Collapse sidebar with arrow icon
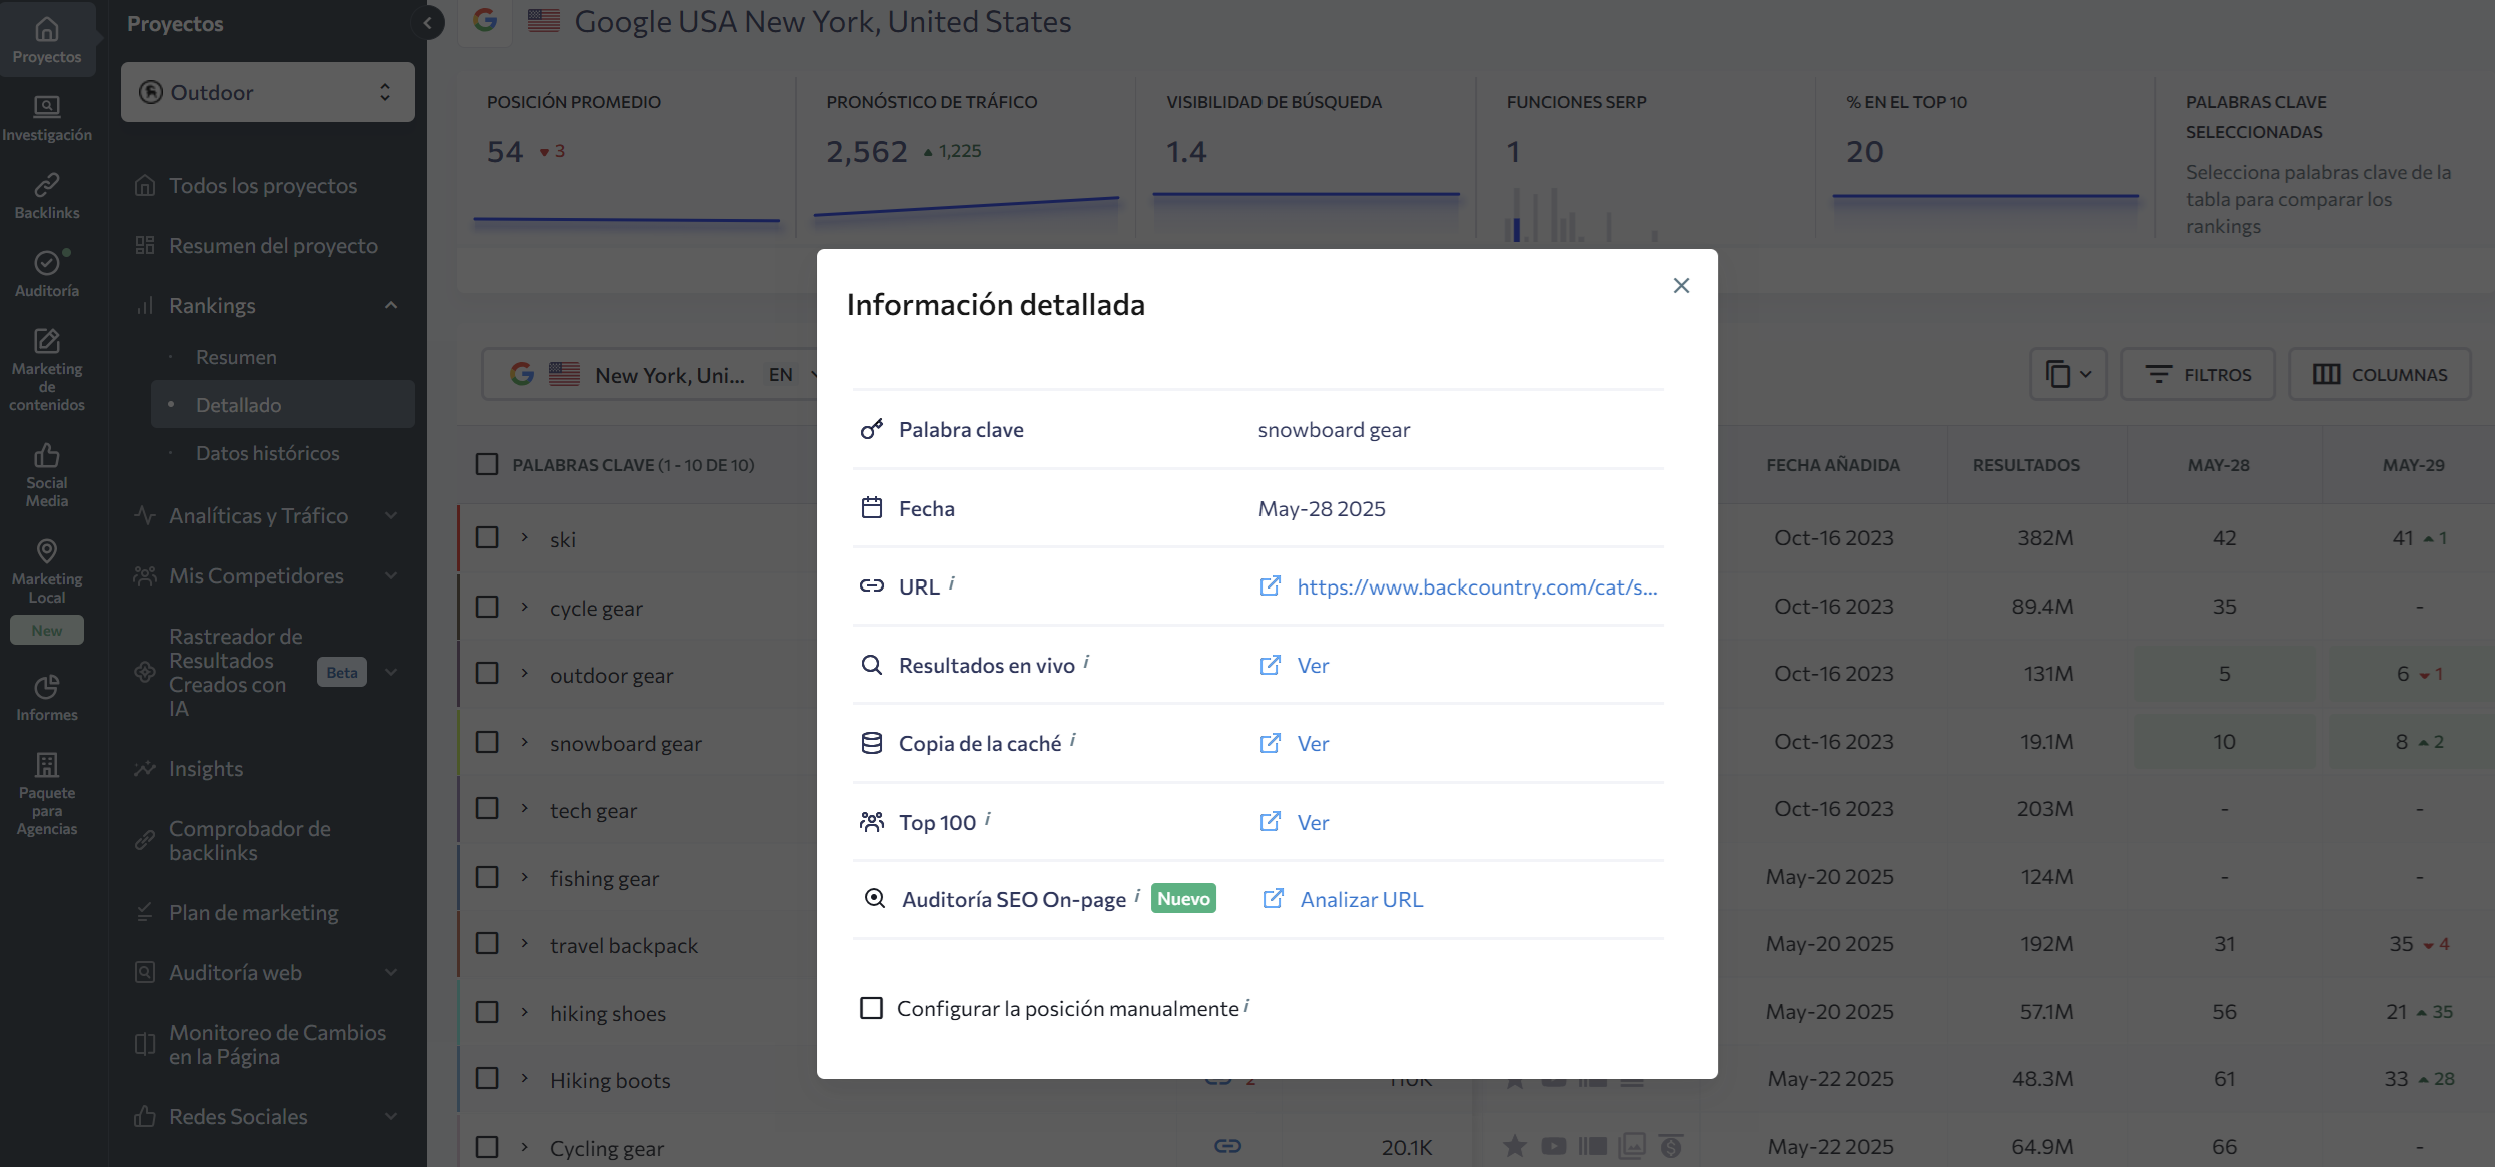The width and height of the screenshot is (2495, 1167). [428, 23]
